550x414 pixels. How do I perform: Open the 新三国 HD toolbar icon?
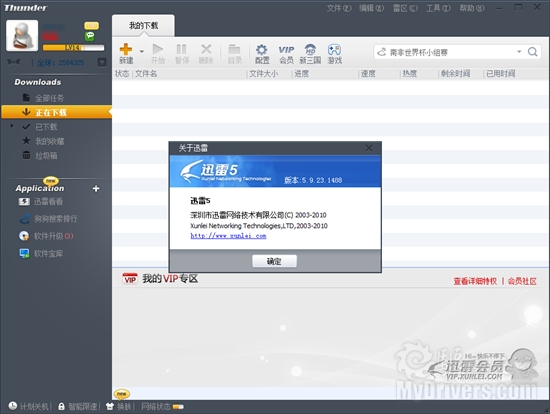310,49
